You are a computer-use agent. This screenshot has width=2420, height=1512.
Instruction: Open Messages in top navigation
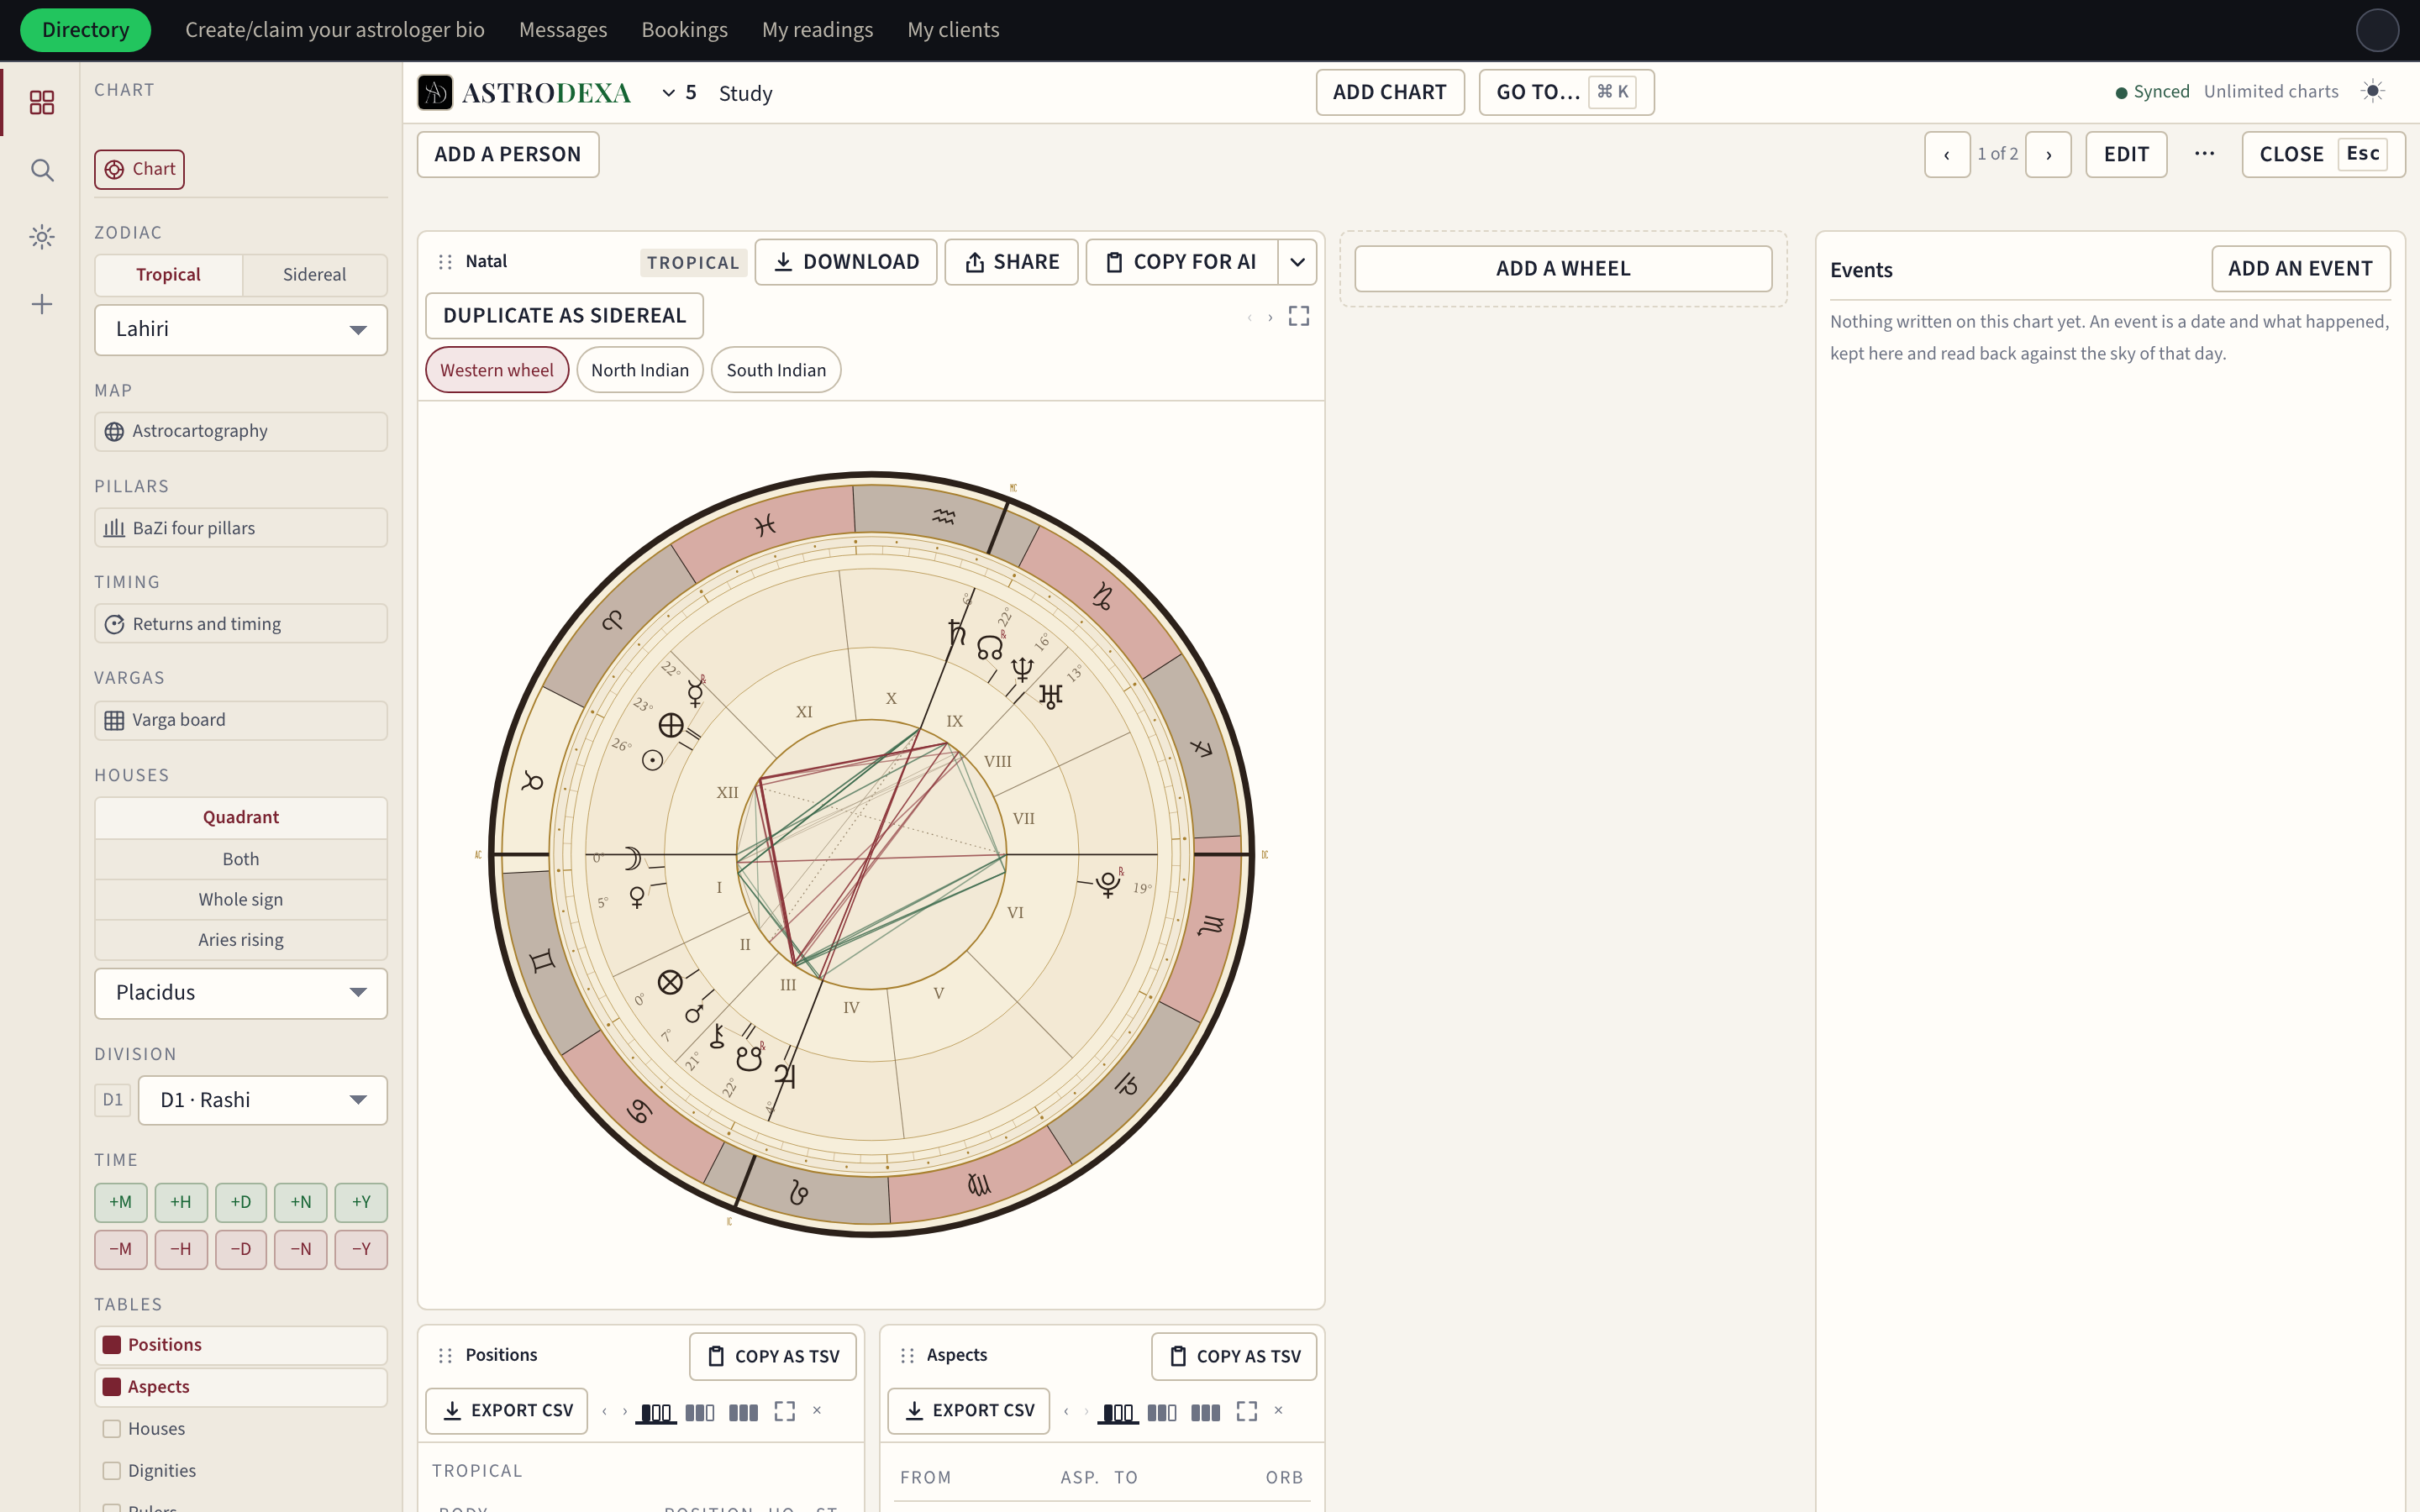[563, 30]
